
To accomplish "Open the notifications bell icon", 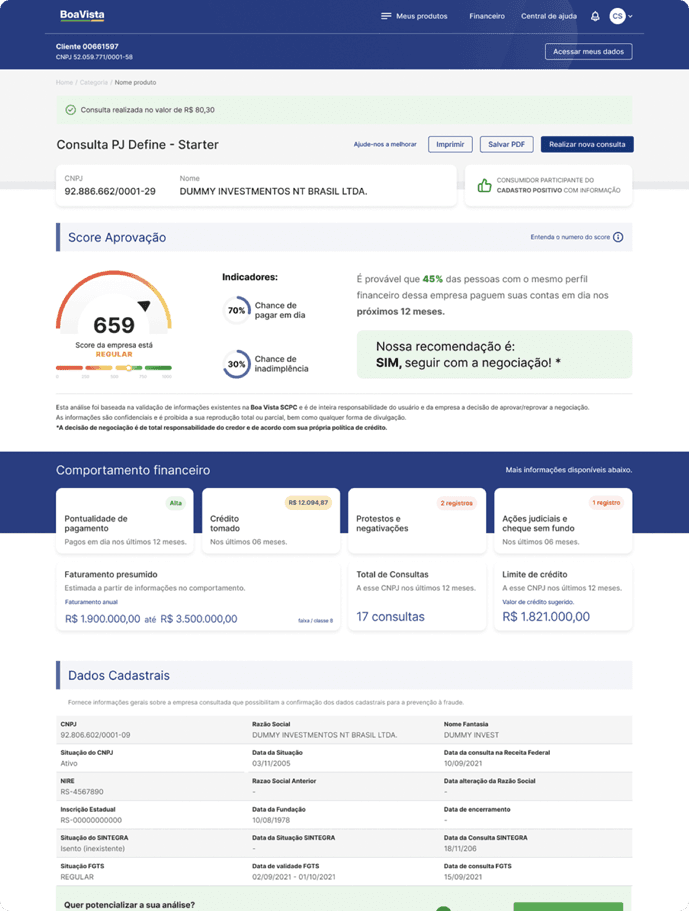I will pos(595,16).
